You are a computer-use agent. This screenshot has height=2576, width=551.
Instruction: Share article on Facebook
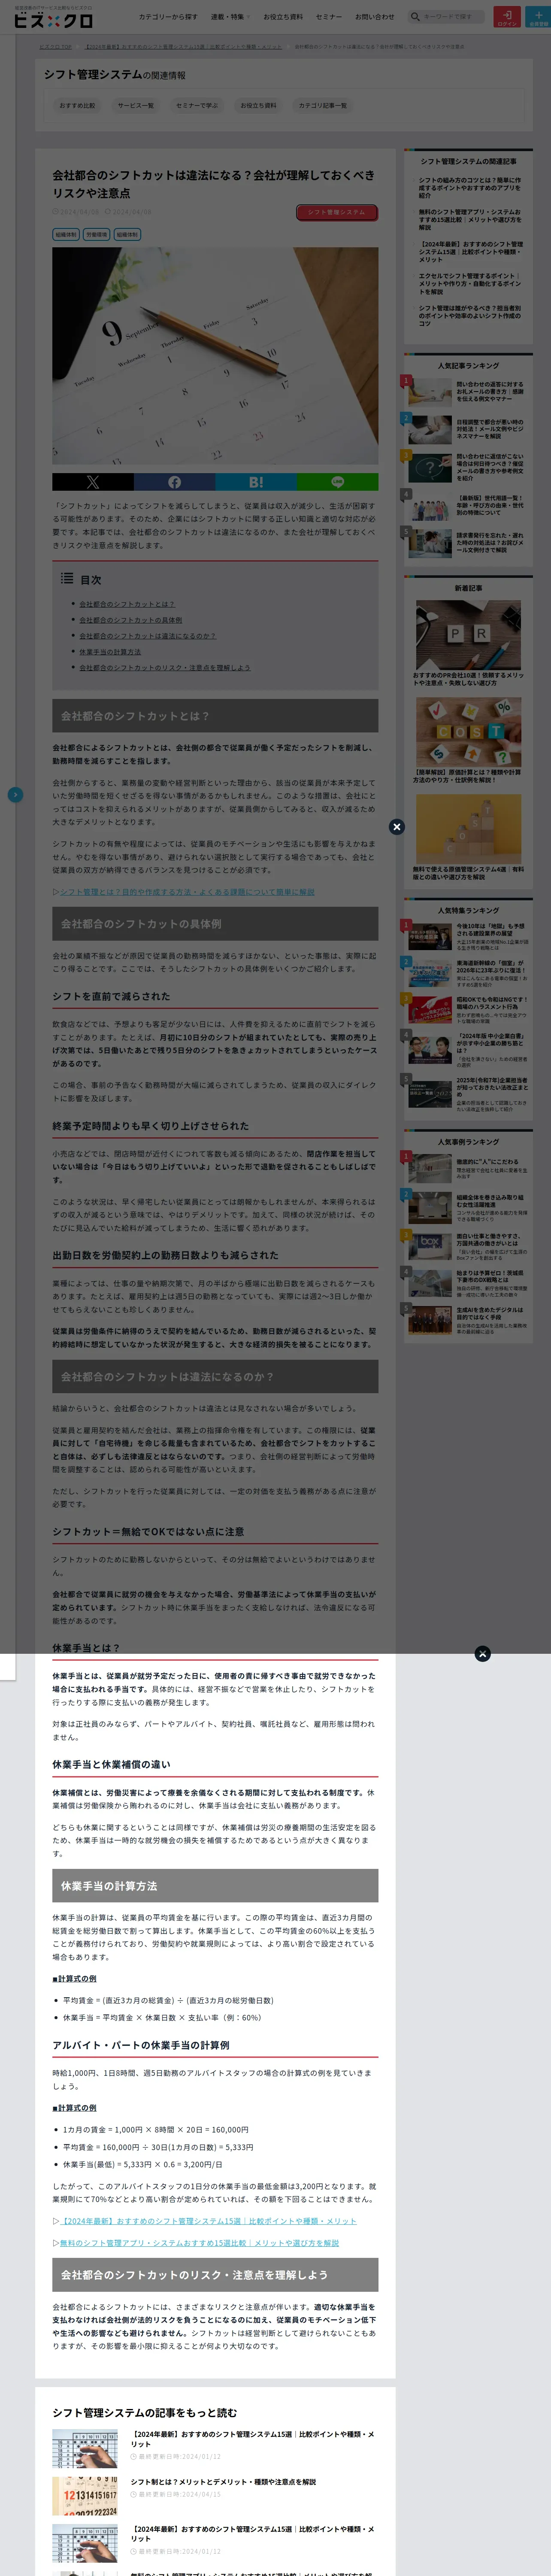(174, 482)
